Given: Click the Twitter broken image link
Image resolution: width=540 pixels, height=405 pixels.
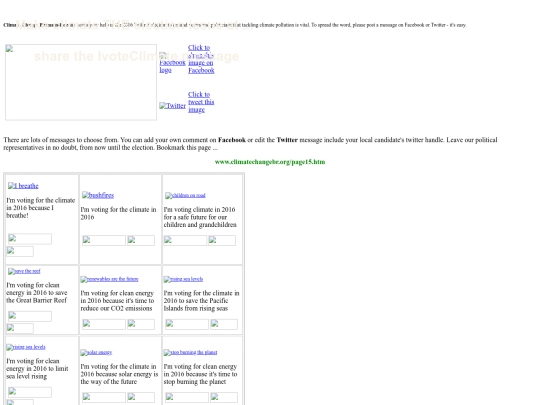Looking at the screenshot, I should coord(172,106).
